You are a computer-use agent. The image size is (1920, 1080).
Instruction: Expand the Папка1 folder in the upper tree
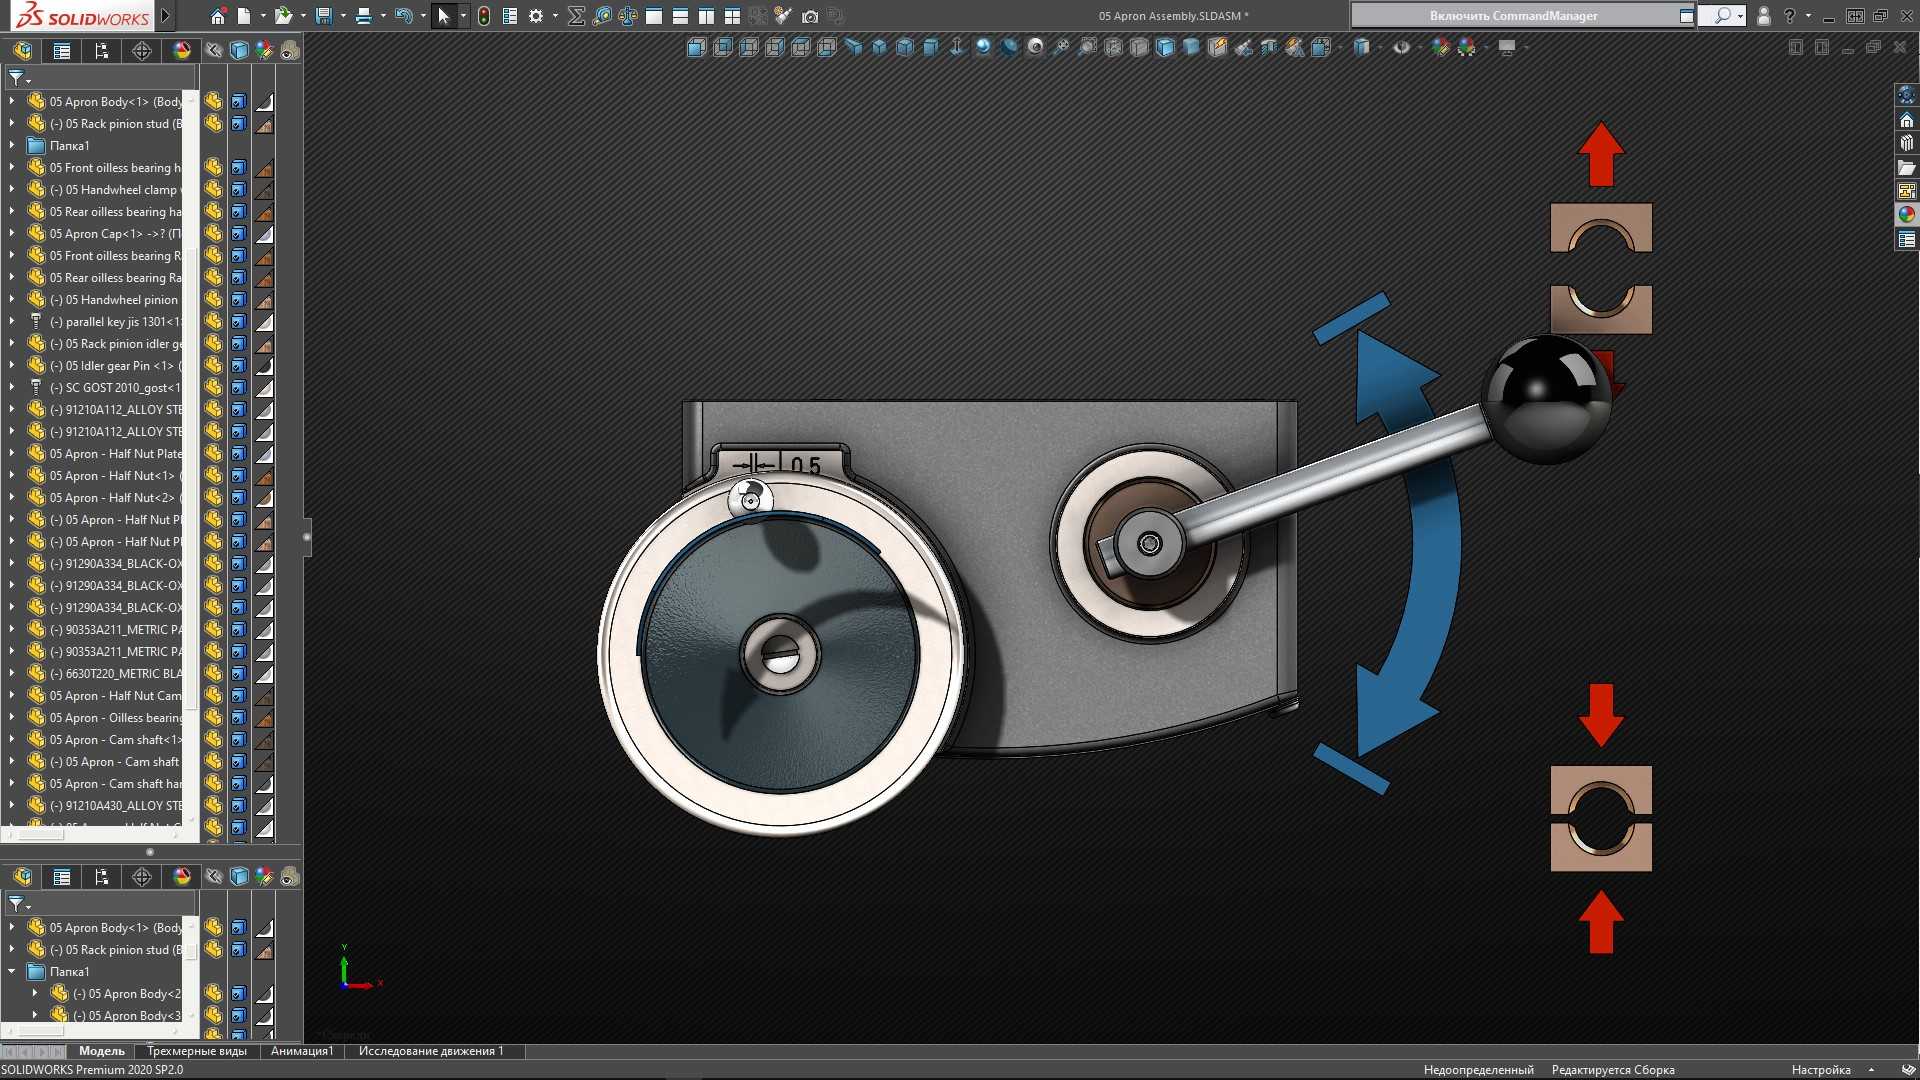tap(12, 146)
